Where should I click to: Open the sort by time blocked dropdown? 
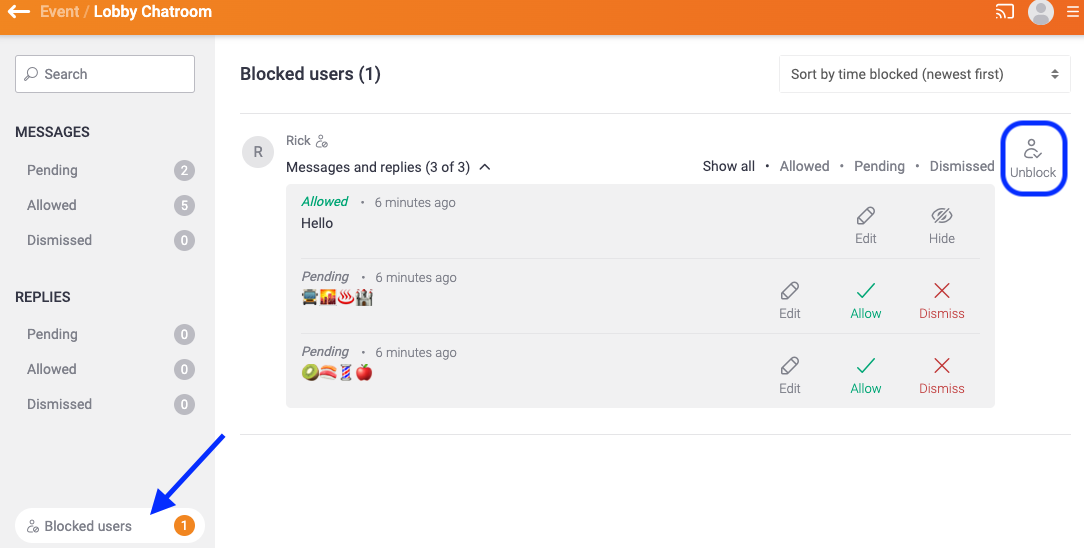[x=924, y=74]
